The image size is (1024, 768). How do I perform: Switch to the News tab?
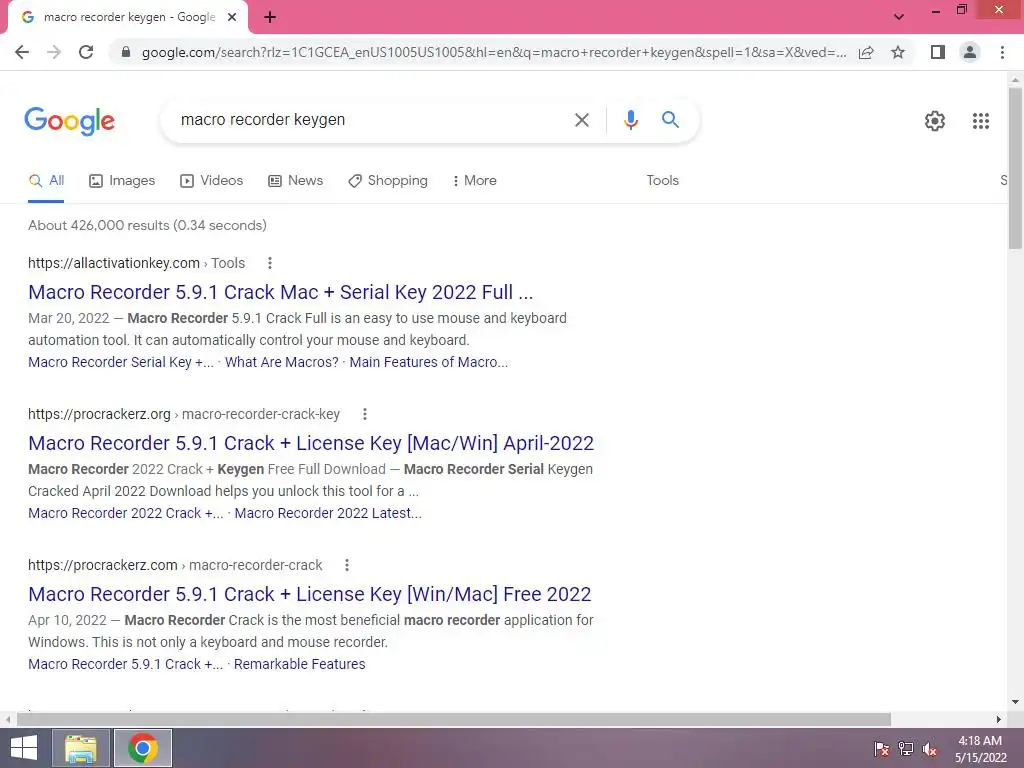pos(296,181)
